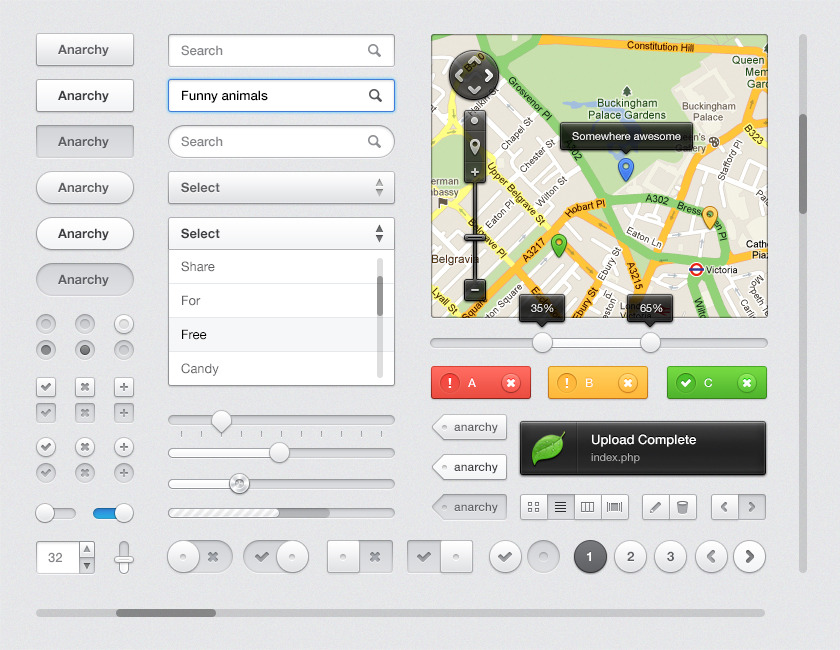
Task: Tick the top-left square checkmark checkbox
Action: point(46,387)
